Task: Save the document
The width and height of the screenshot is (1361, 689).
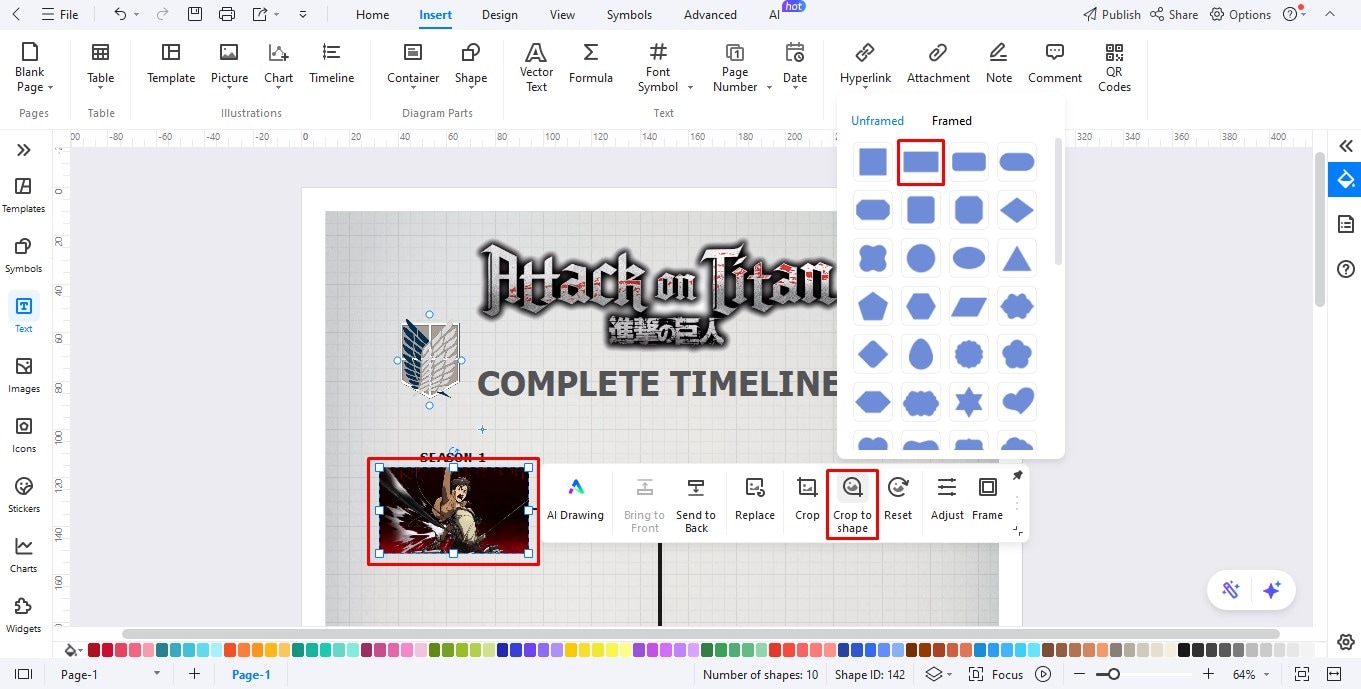Action: tap(195, 15)
